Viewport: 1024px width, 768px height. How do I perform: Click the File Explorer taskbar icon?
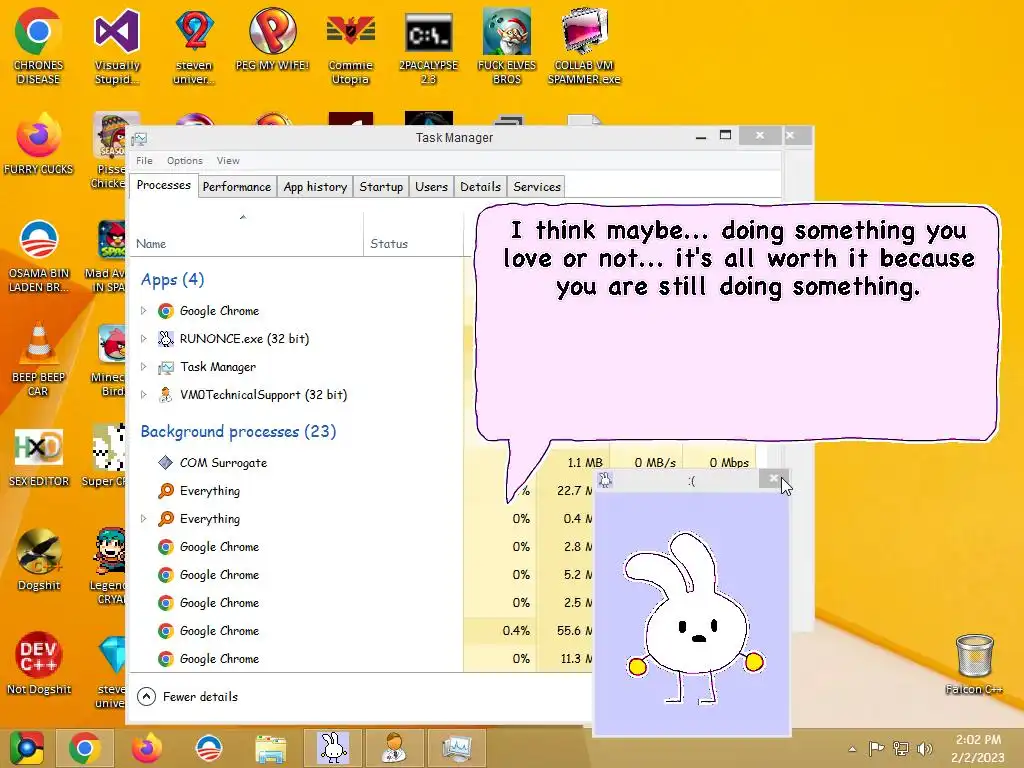[270, 748]
